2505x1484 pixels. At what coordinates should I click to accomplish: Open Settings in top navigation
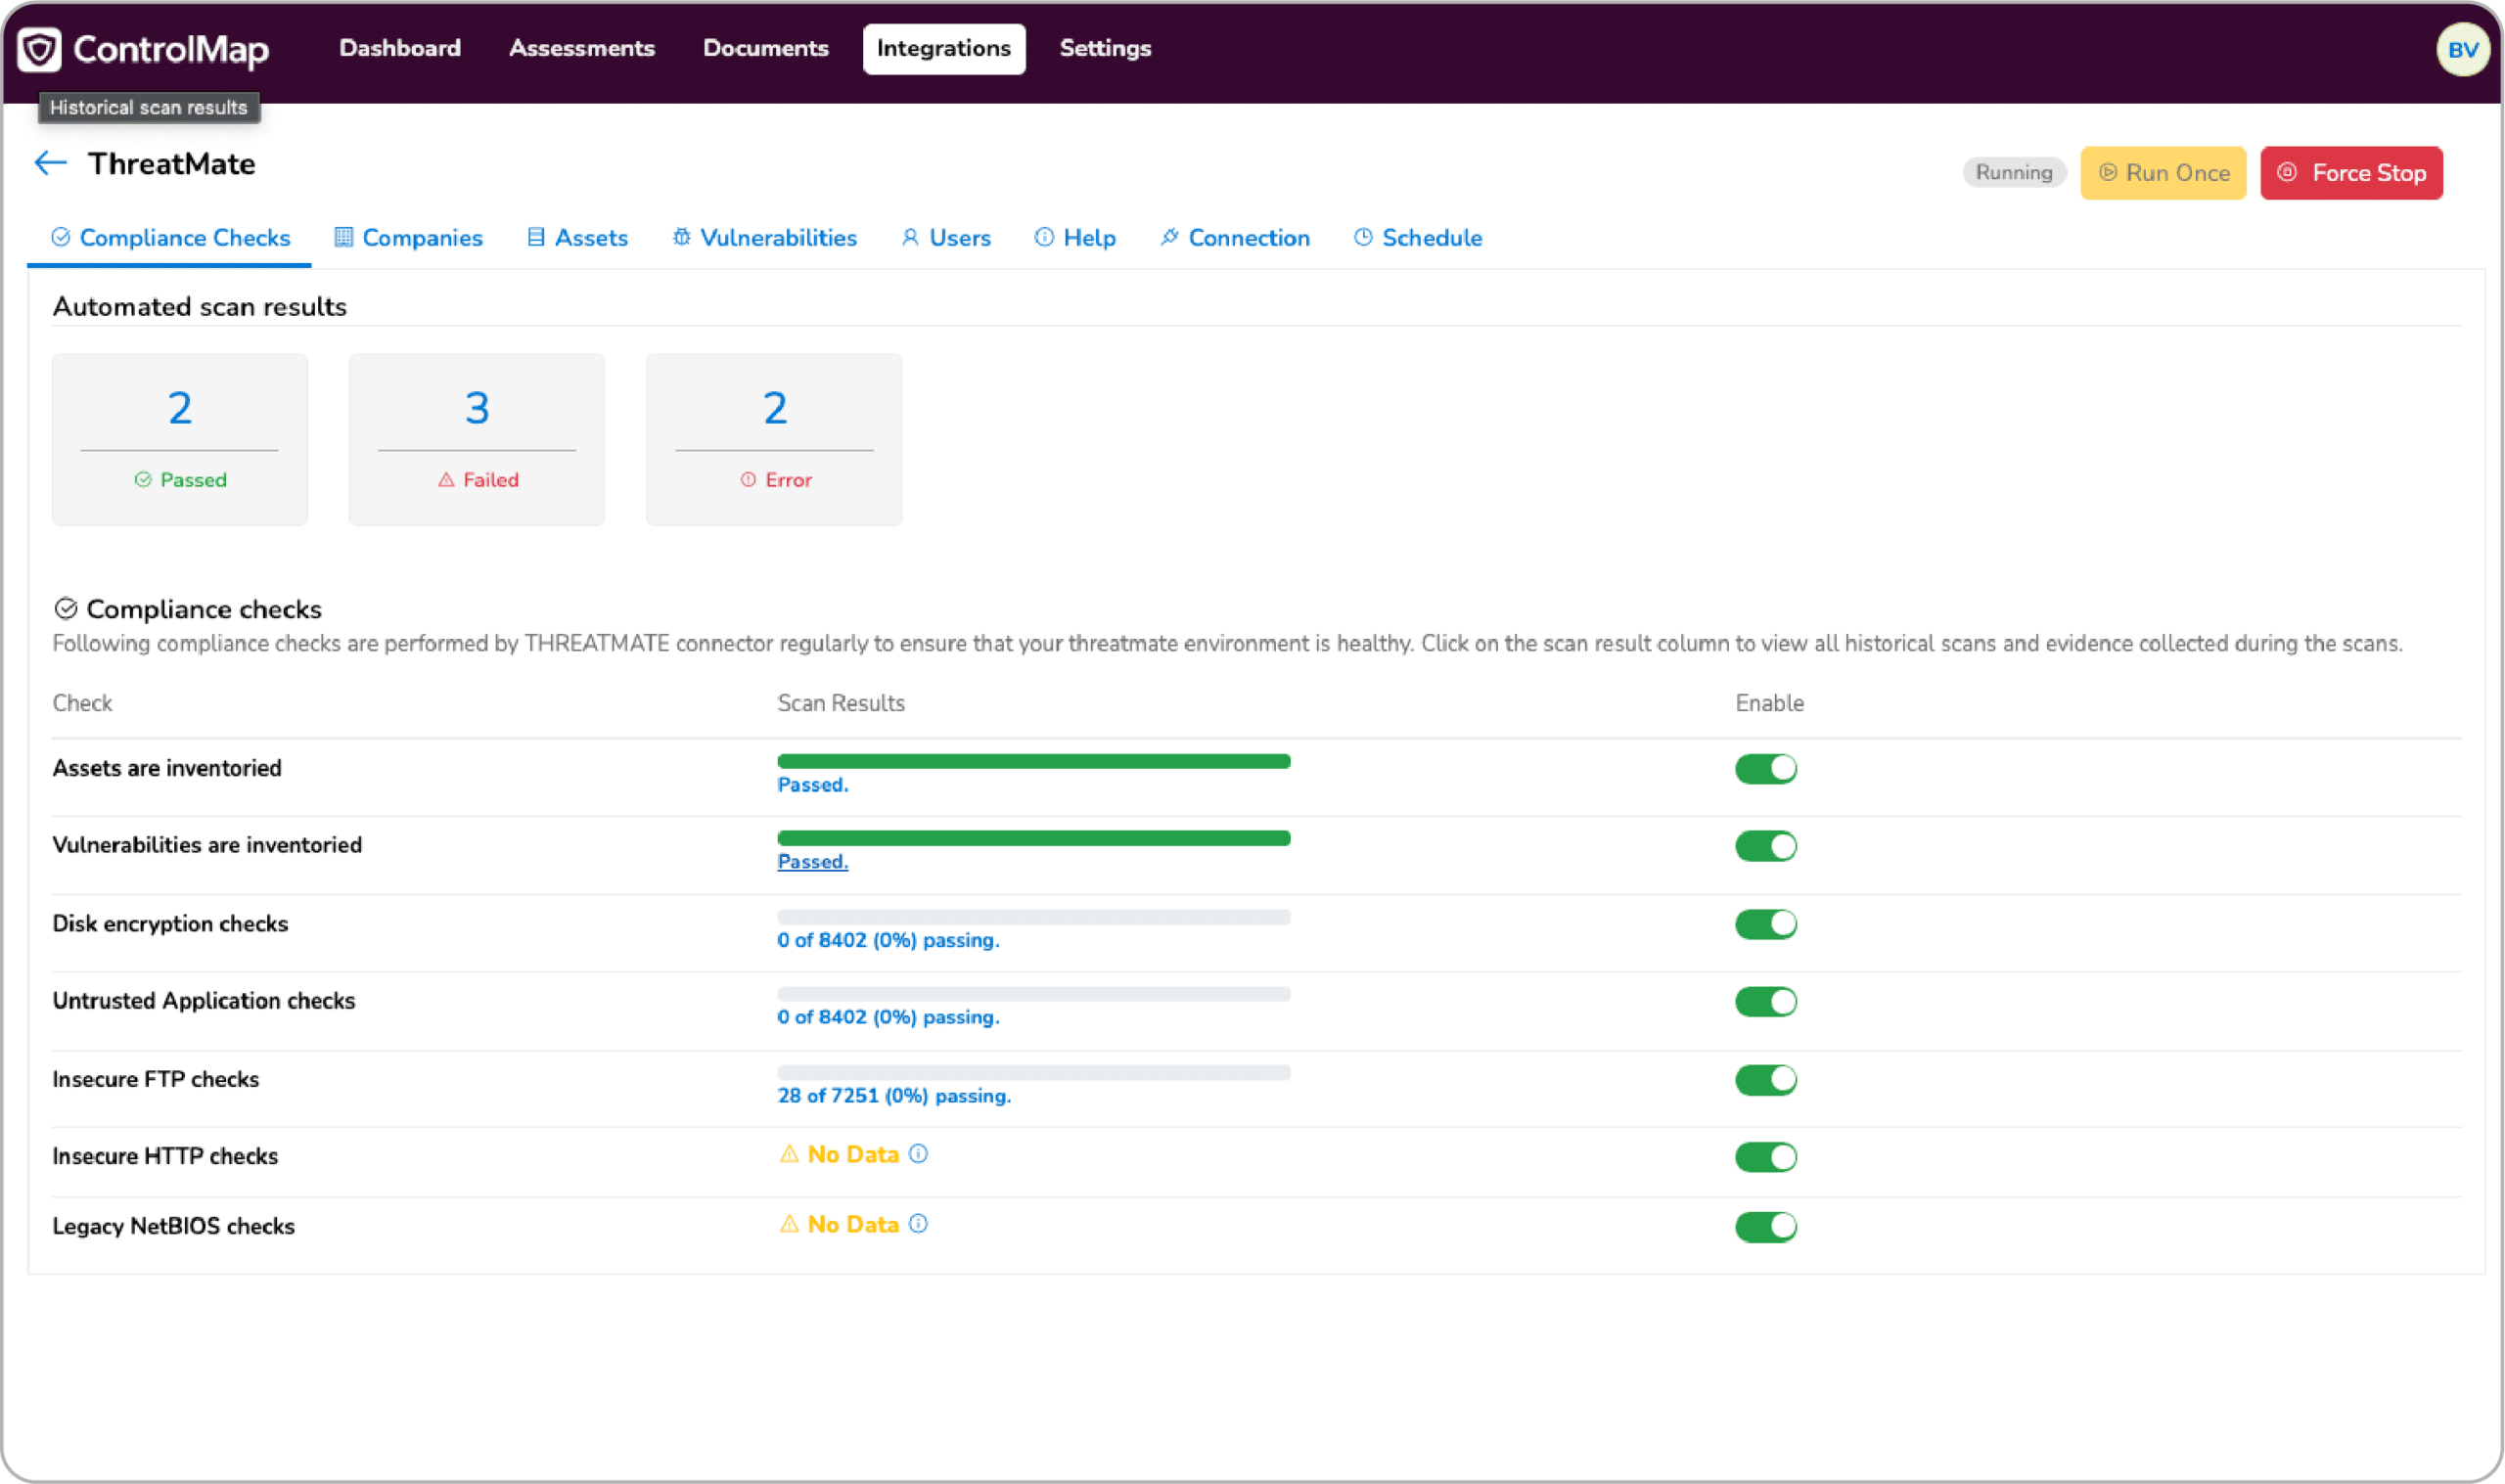pos(1105,48)
